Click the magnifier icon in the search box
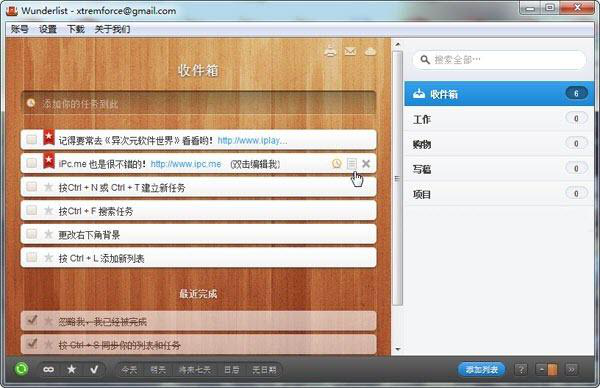Image resolution: width=600 pixels, height=388 pixels. [x=425, y=60]
